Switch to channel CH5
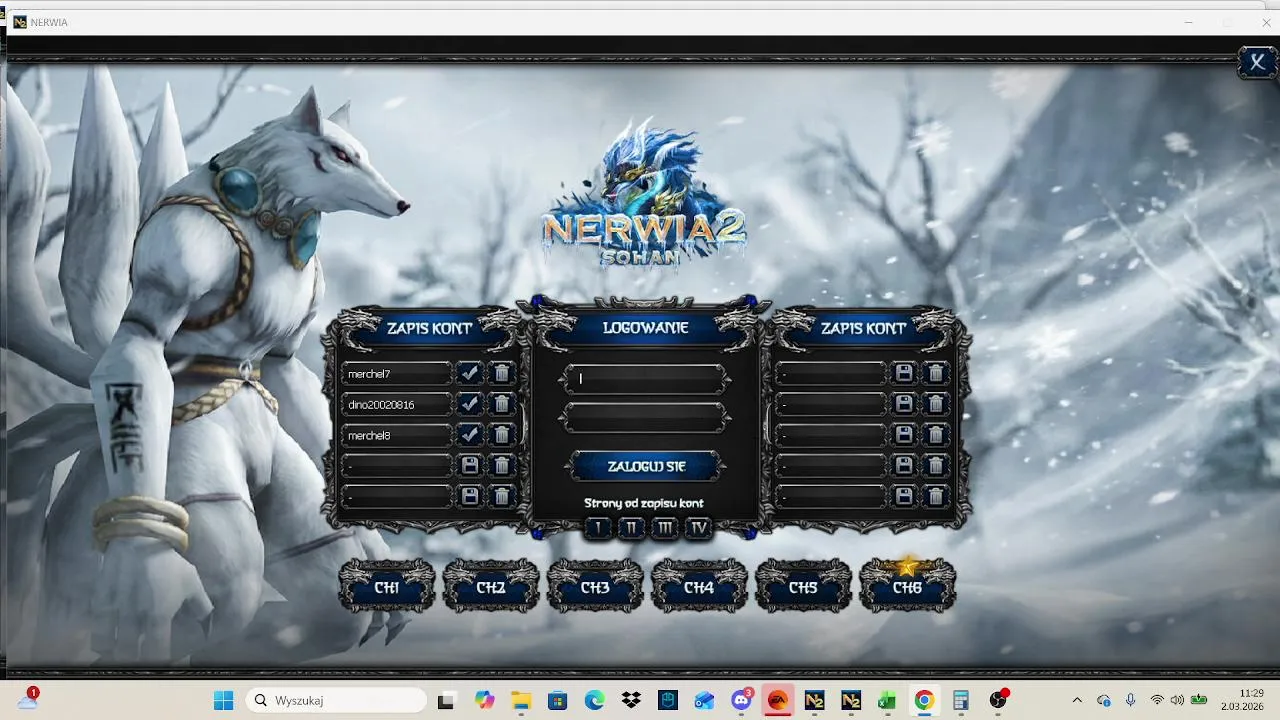This screenshot has height=720, width=1280. click(803, 587)
